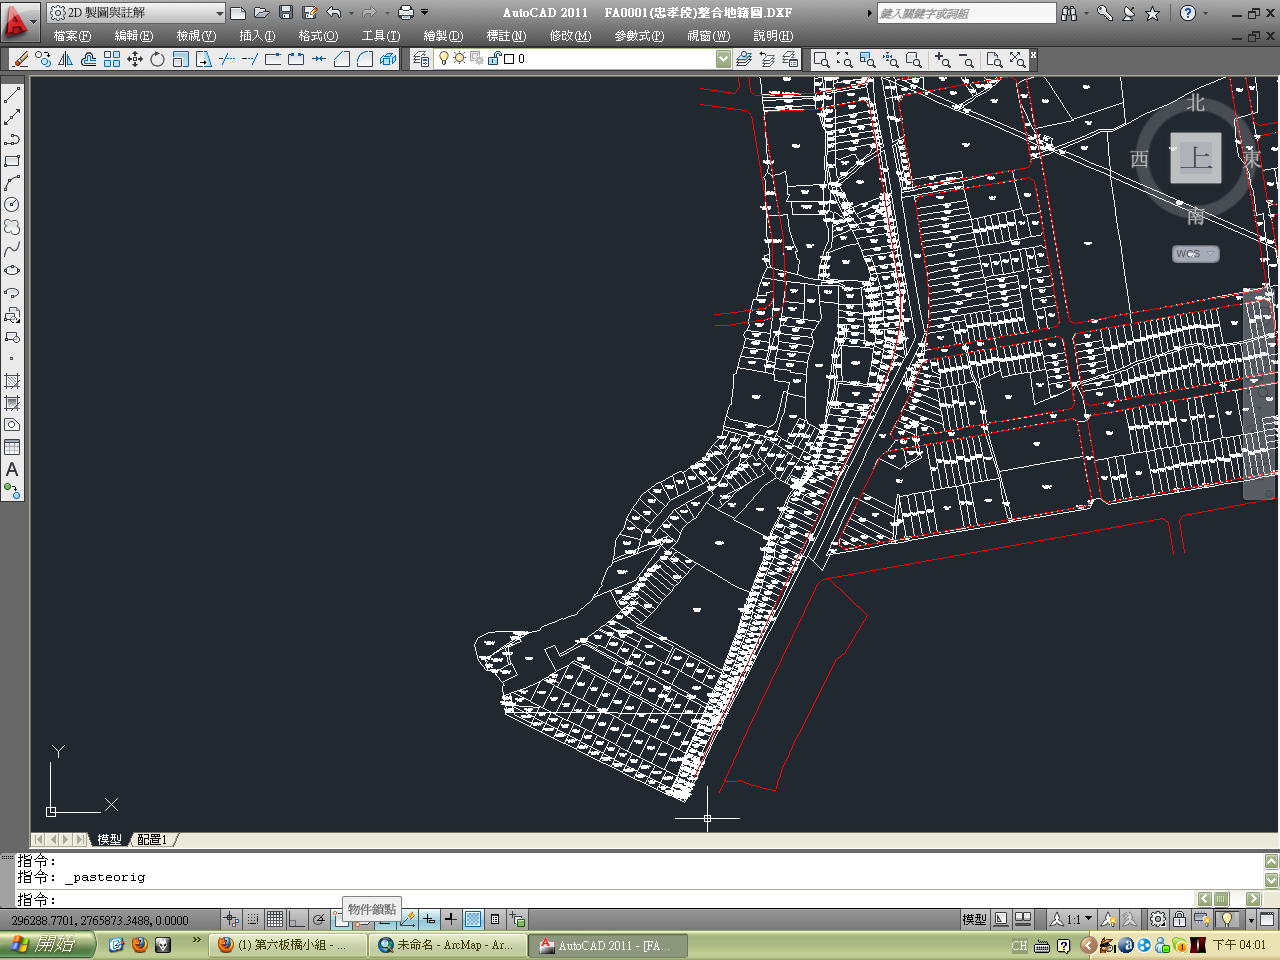Select the Line tool in the Draw toolbar

tap(12, 95)
